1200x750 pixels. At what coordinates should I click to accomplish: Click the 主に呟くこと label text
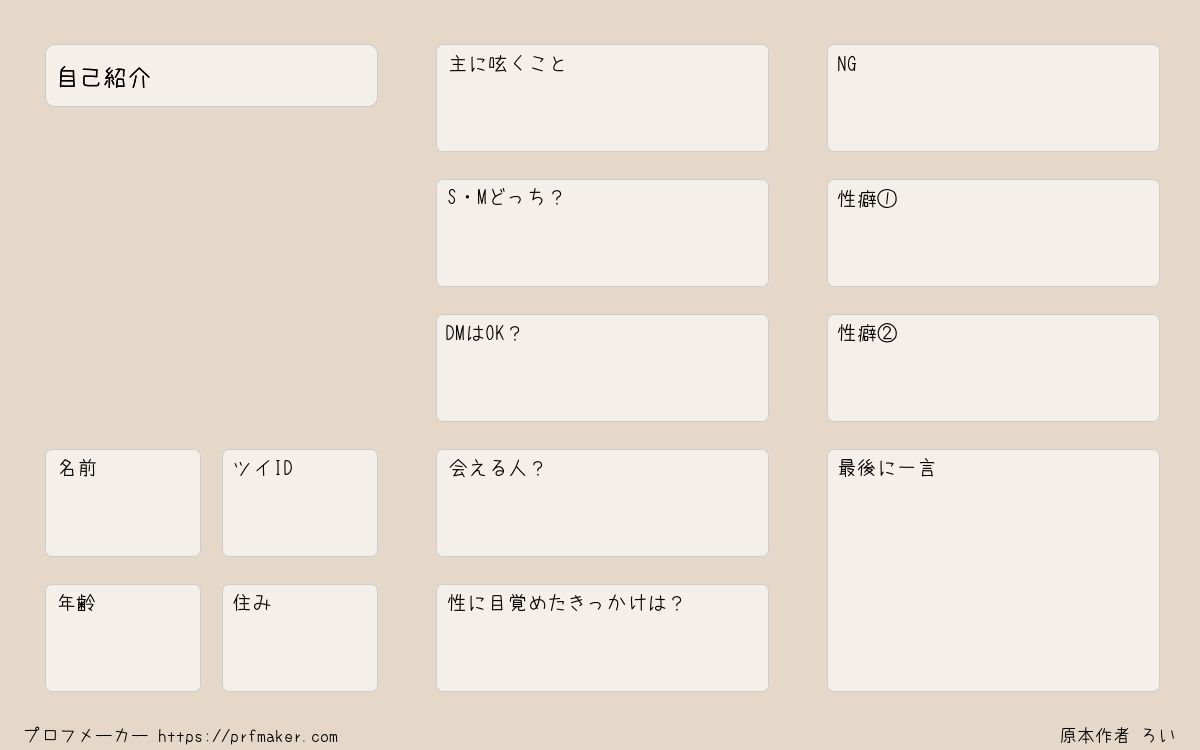tap(508, 64)
